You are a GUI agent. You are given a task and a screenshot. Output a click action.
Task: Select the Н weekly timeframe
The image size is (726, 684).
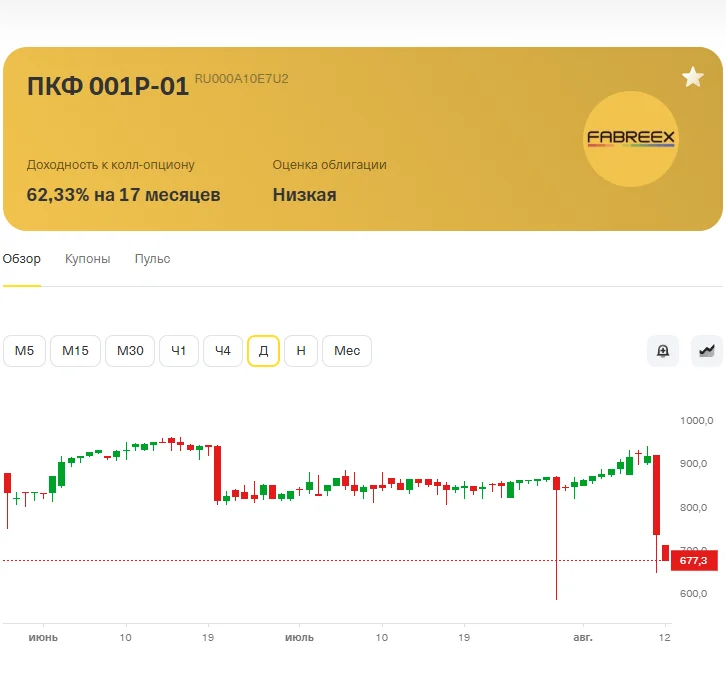(301, 351)
